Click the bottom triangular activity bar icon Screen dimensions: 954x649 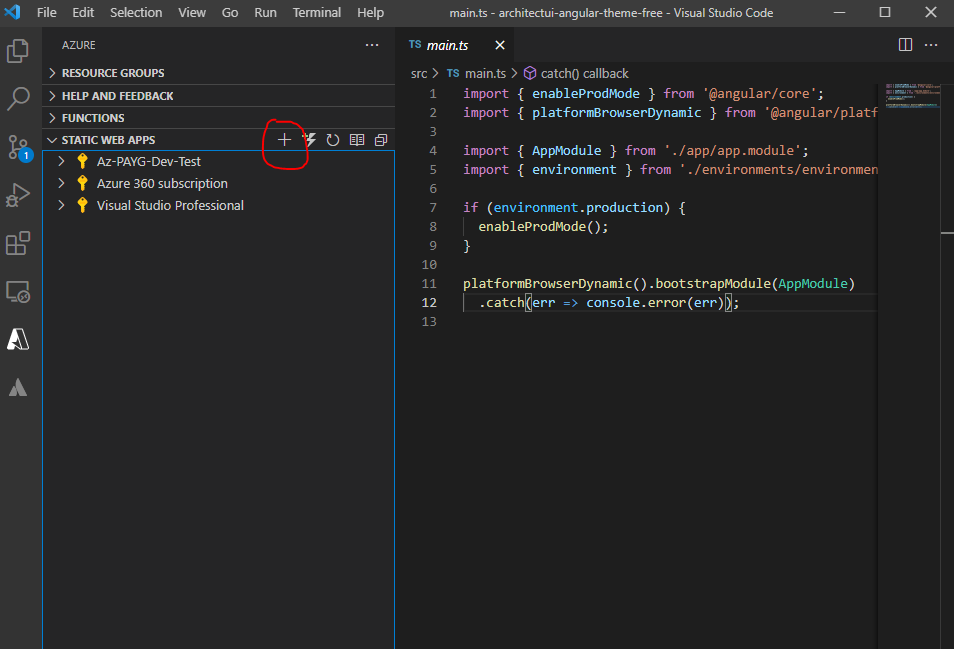[18, 387]
